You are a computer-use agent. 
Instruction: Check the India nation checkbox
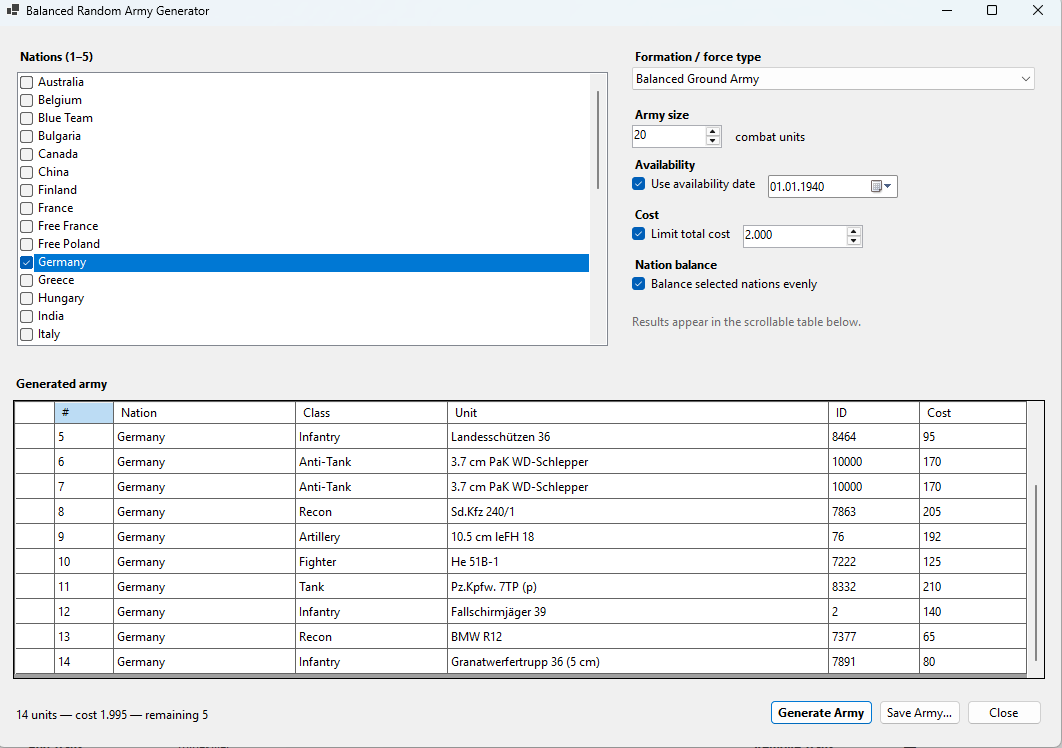pos(26,316)
